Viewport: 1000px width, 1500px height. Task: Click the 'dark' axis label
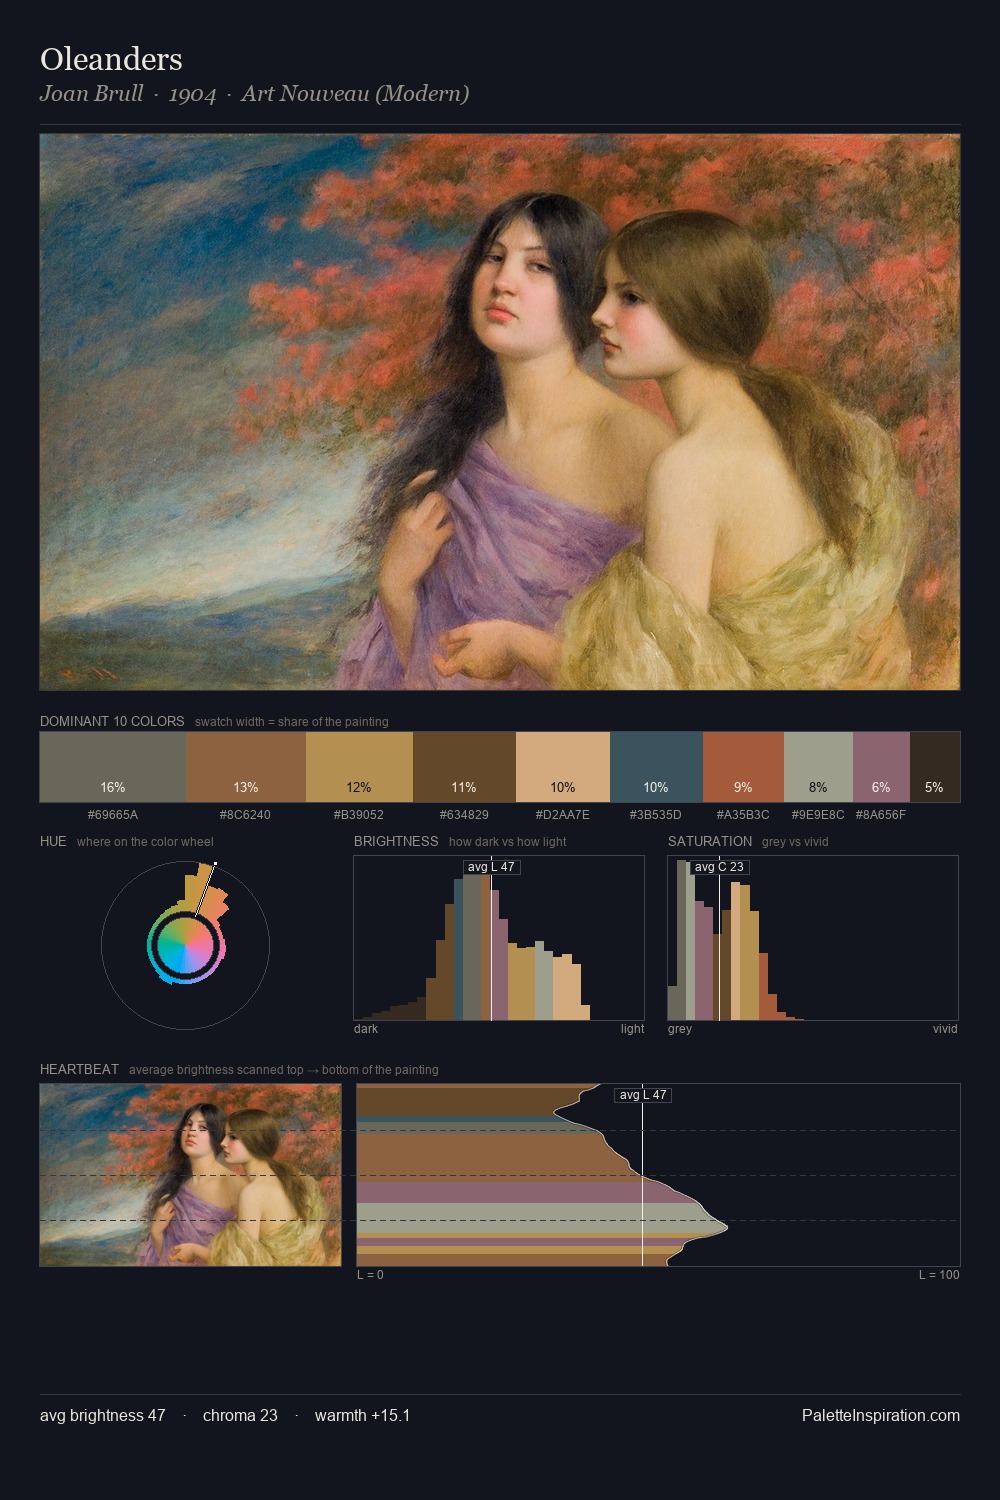pyautogui.click(x=366, y=1029)
